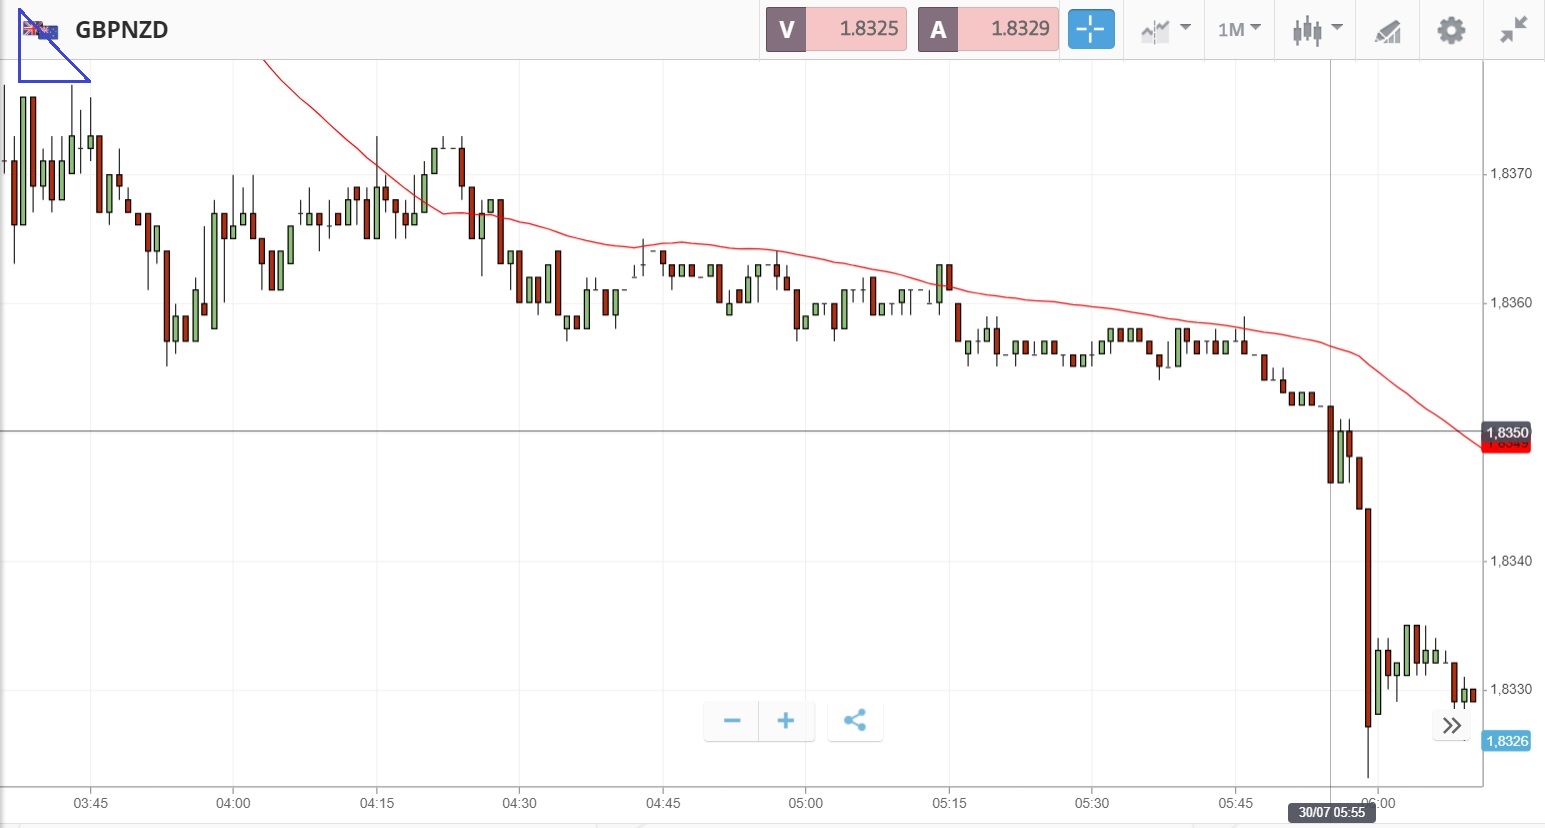This screenshot has height=828, width=1545.
Task: Click the 30/07 05:55 time marker
Action: coord(1331,812)
